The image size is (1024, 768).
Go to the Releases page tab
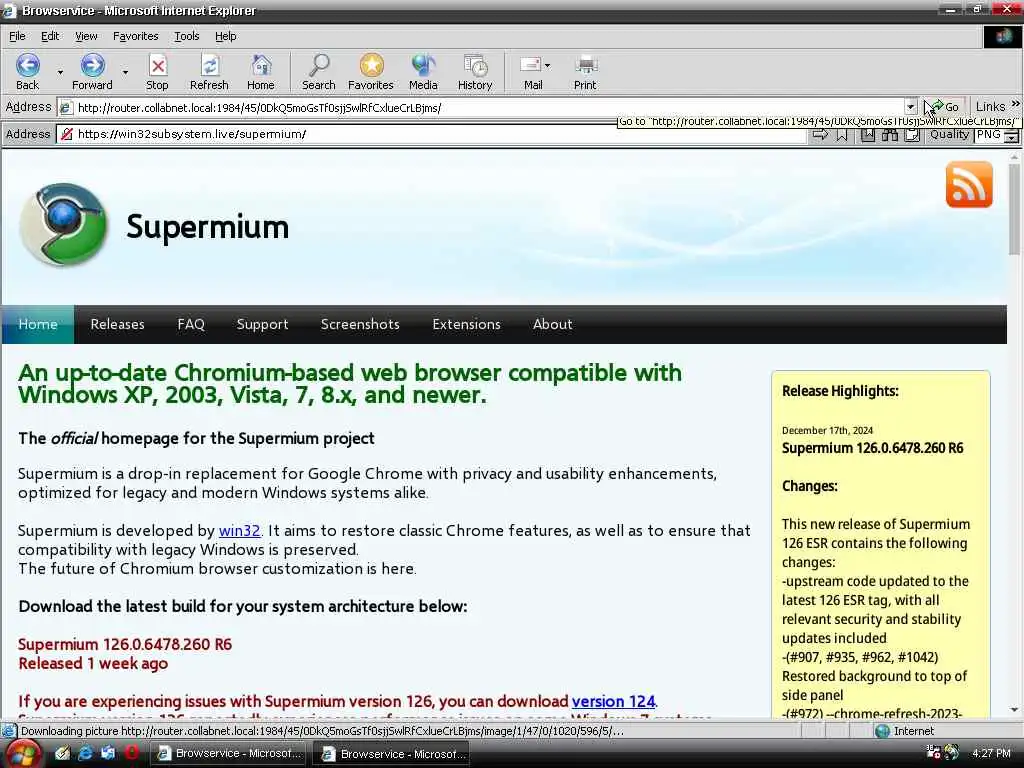(118, 324)
